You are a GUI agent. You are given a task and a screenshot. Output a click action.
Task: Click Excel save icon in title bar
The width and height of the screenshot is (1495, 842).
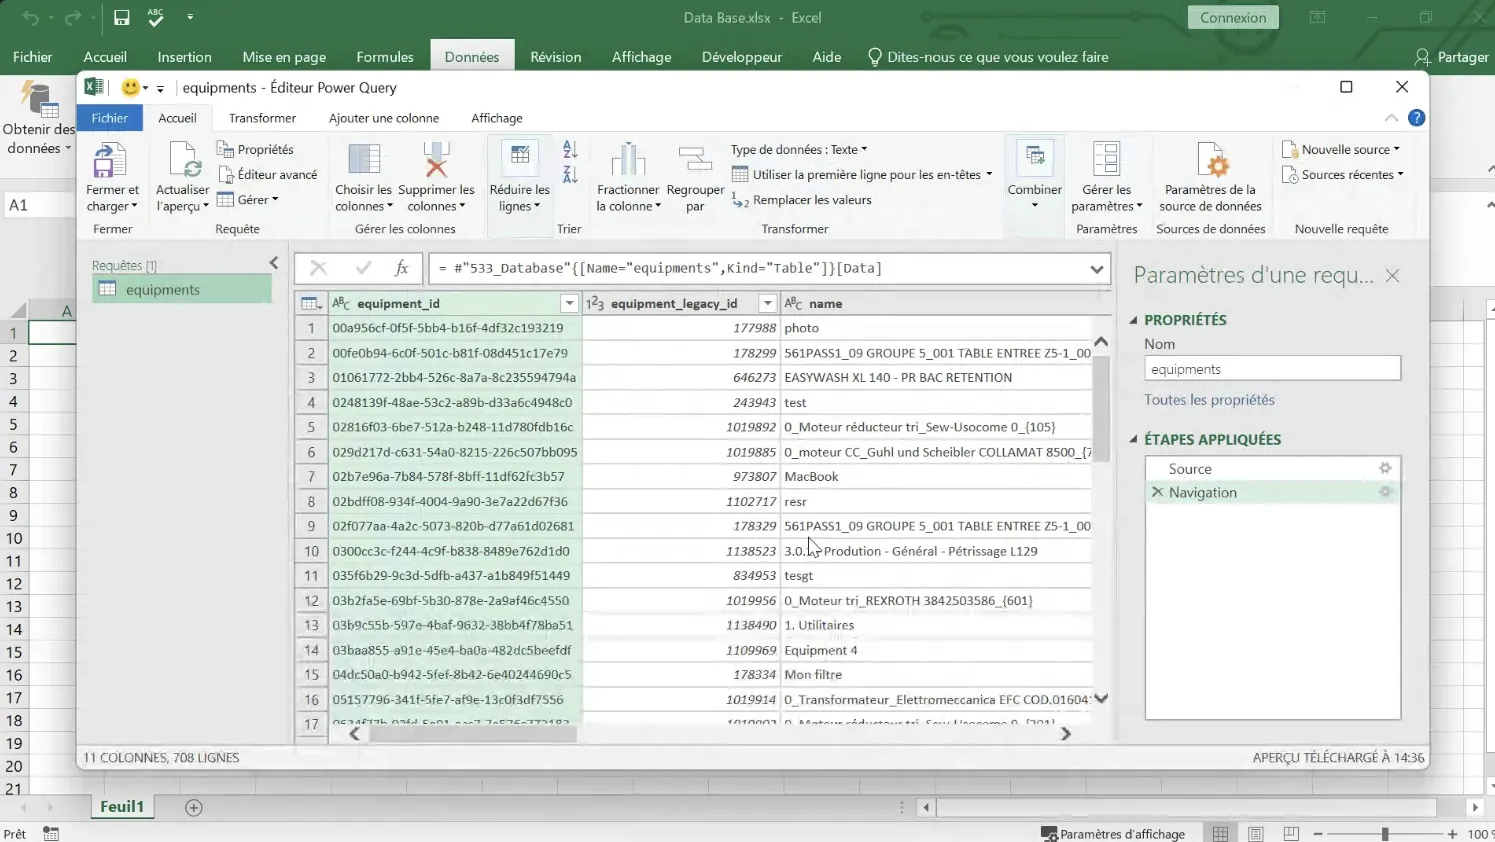121,17
